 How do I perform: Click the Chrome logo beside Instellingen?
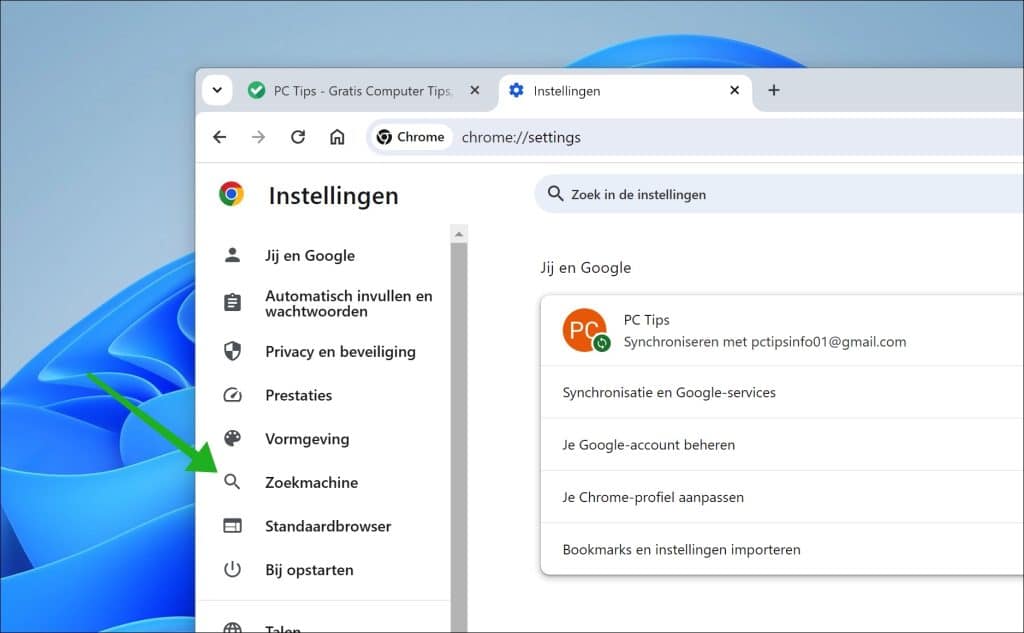coord(231,194)
